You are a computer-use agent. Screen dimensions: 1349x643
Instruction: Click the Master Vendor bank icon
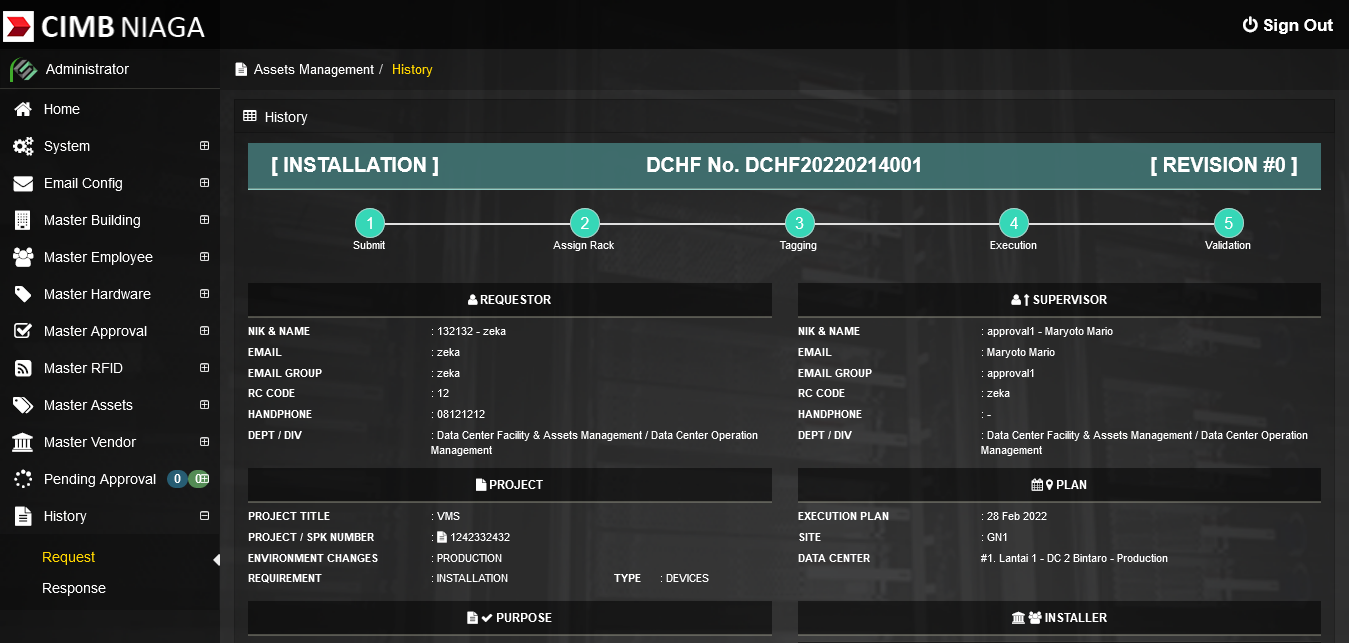pos(22,441)
